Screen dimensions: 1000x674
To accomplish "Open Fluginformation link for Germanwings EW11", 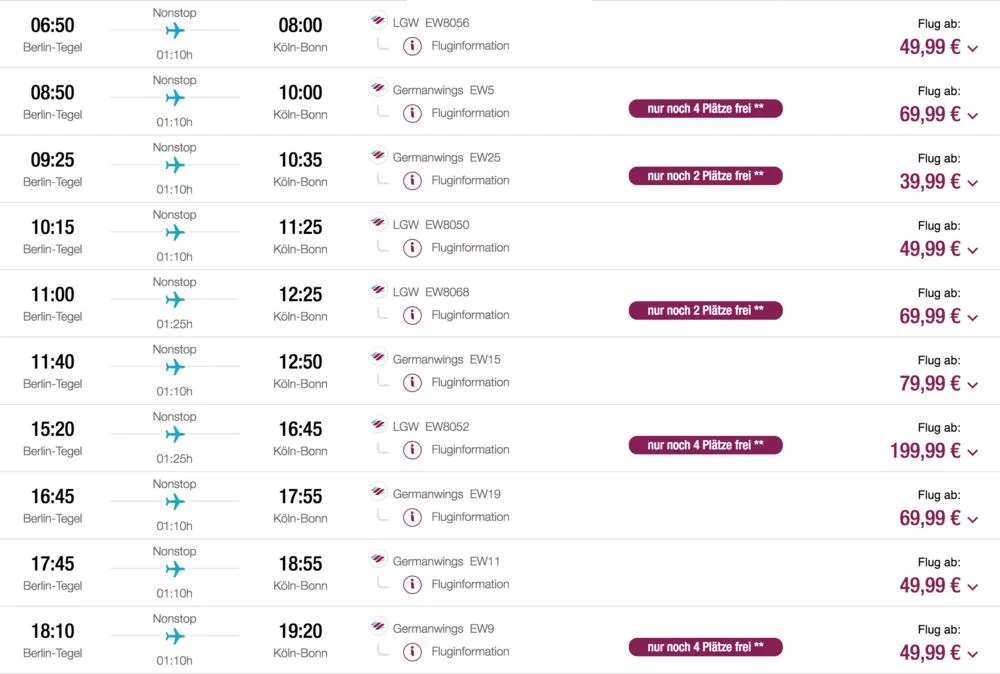I will (470, 584).
